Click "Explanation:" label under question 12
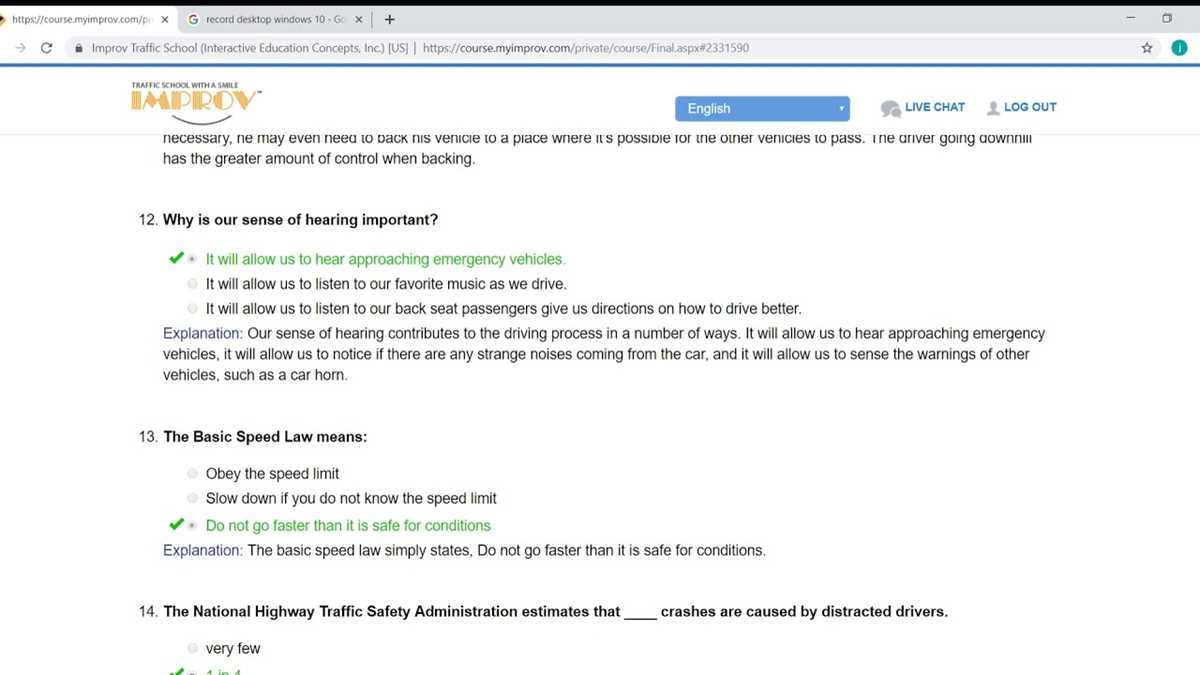 pyautogui.click(x=203, y=333)
